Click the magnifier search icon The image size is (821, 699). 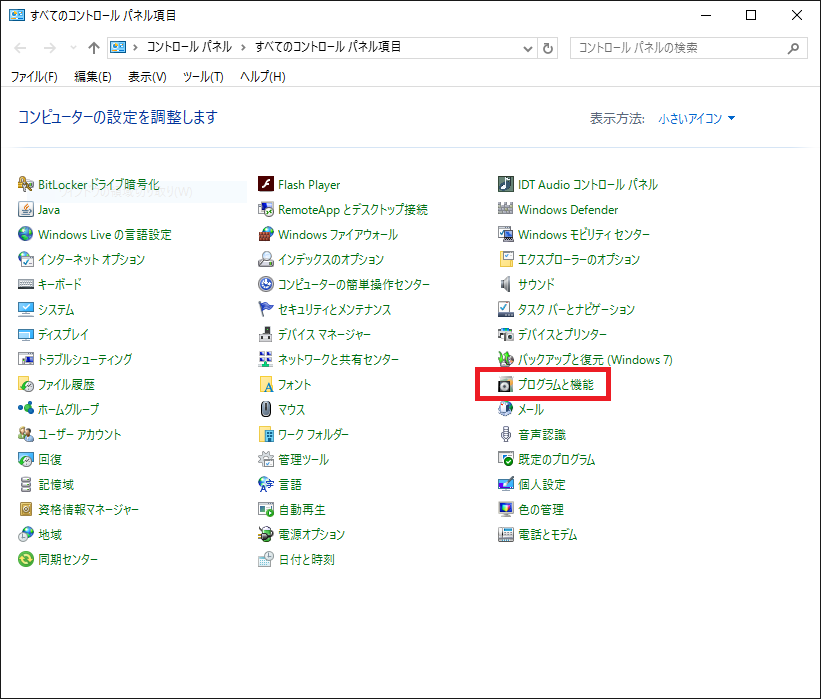(x=793, y=48)
